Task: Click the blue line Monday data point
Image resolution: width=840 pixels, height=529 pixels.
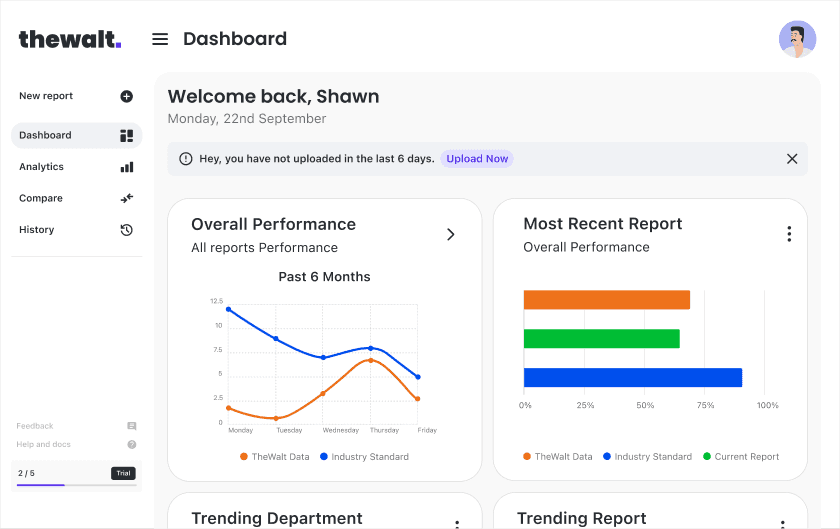Action: 229,309
